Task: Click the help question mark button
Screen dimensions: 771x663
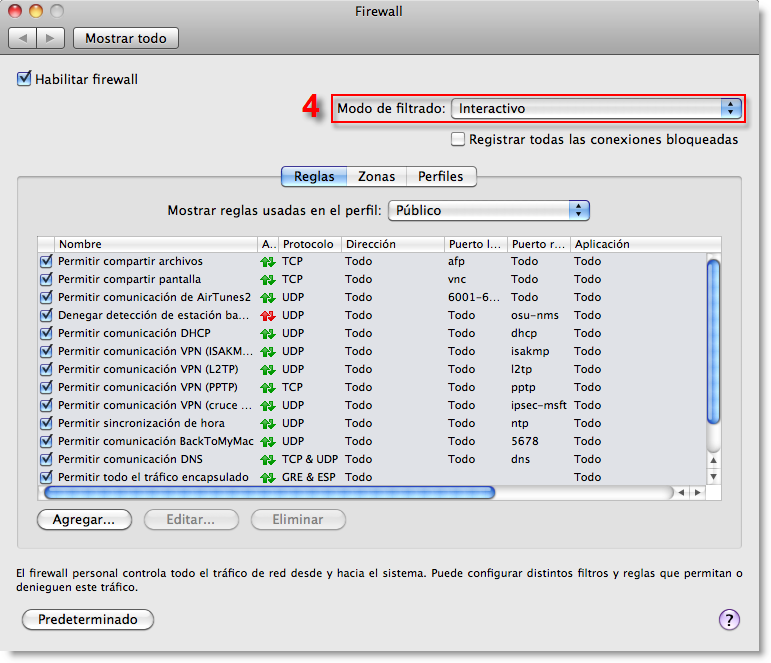Action: pyautogui.click(x=729, y=619)
